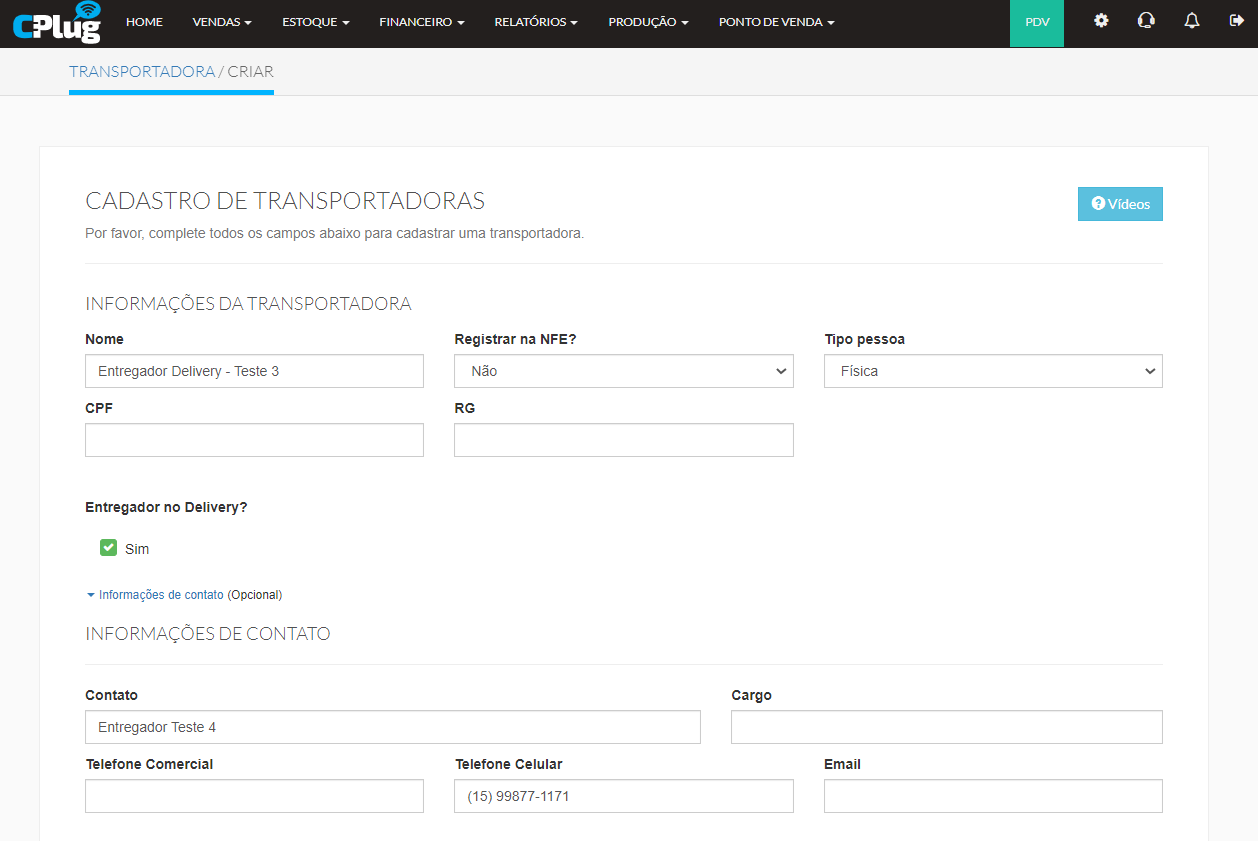This screenshot has height=841, width=1258.
Task: Focus the Contato input field
Action: coord(393,727)
